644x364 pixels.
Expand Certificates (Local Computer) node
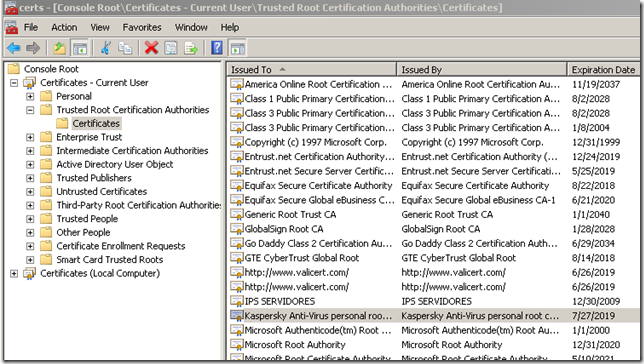pyautogui.click(x=14, y=273)
